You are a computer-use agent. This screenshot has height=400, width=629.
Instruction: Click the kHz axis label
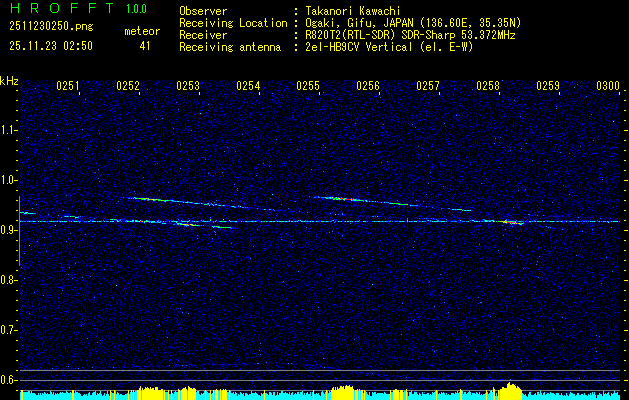(9, 81)
